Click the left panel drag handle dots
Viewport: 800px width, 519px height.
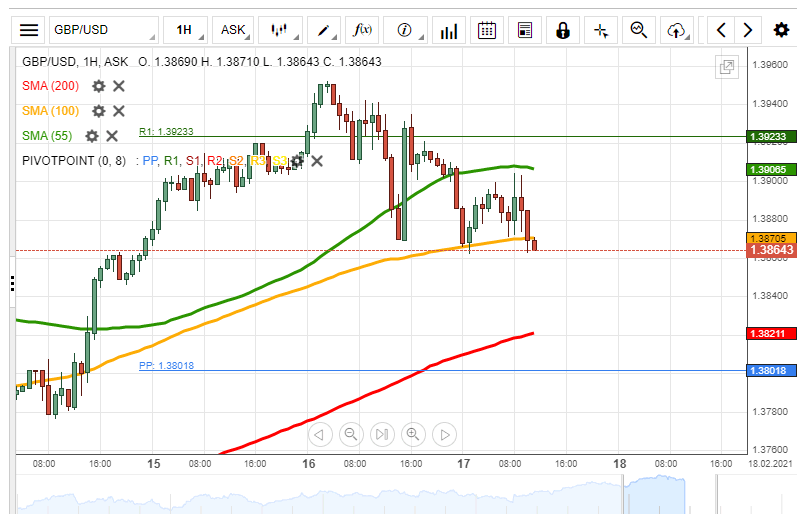(12, 283)
